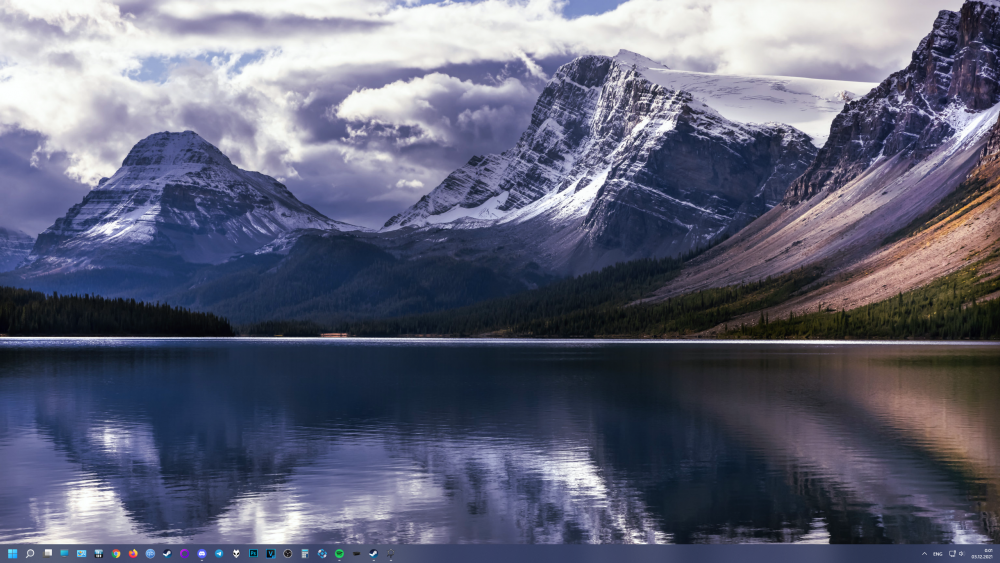Open Spotify from the taskbar
Image resolution: width=1000 pixels, height=563 pixels.
339,553
